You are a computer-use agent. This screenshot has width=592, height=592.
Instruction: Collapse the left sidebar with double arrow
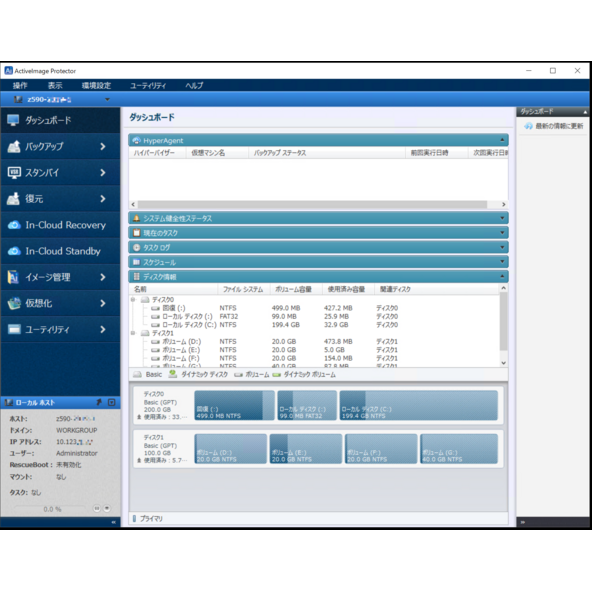pyautogui.click(x=114, y=522)
